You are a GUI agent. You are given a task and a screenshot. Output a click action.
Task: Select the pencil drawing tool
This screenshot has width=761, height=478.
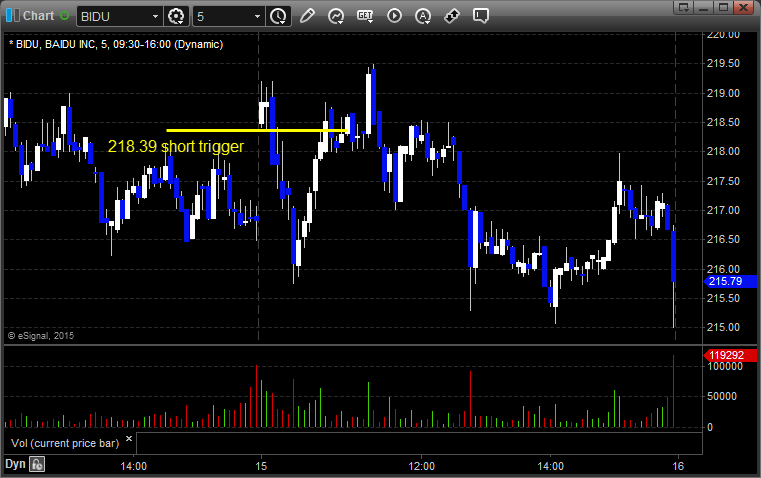pos(307,16)
